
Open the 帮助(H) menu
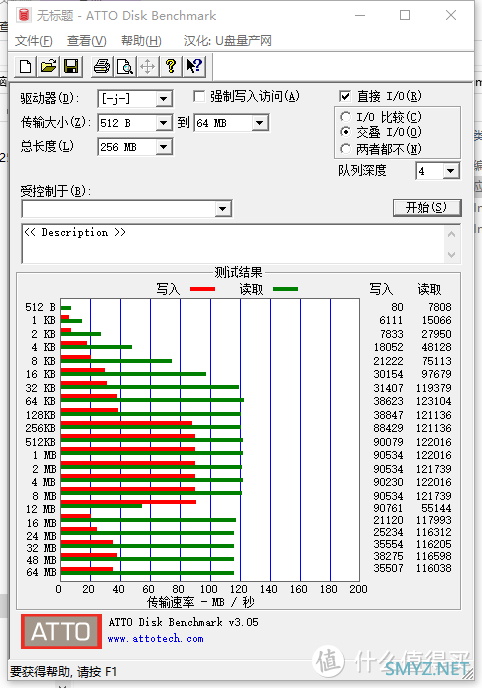[141, 41]
